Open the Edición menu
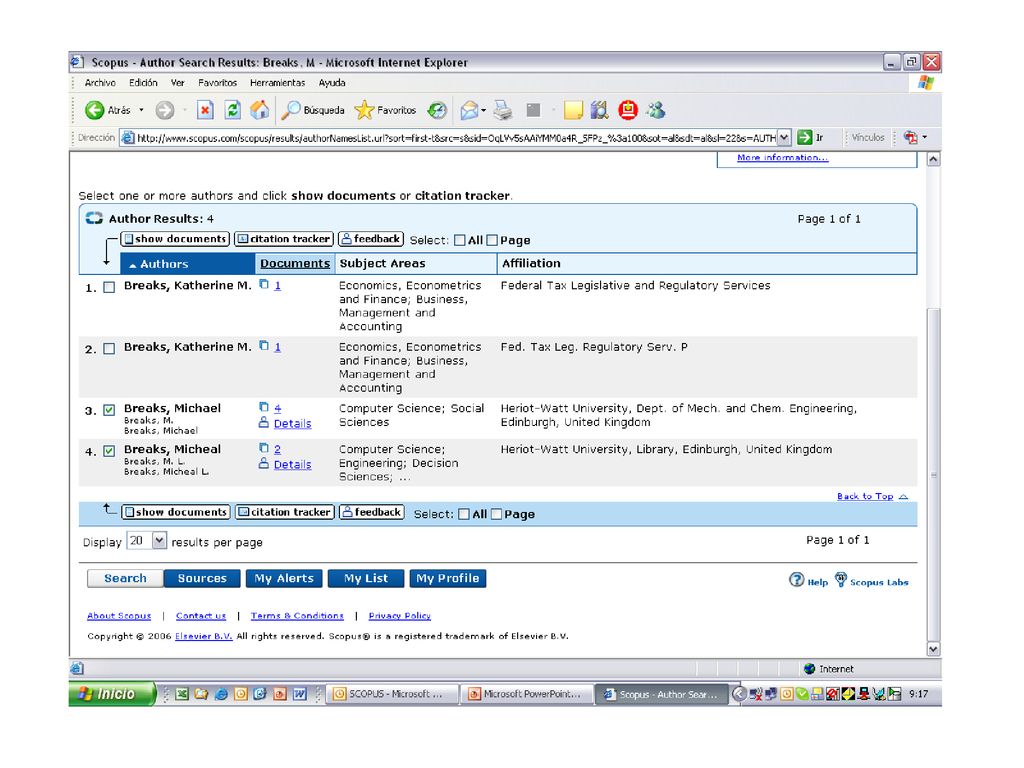The image size is (1024, 768). pyautogui.click(x=143, y=83)
